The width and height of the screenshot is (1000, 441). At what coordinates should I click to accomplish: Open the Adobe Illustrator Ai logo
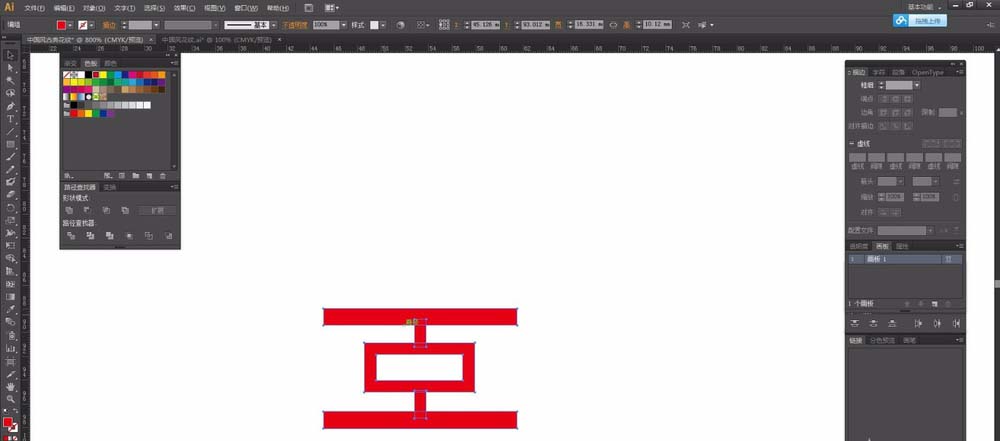click(x=9, y=7)
